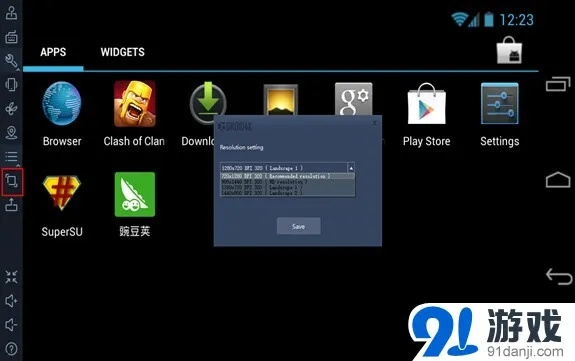The image size is (575, 361).
Task: Open the keyboard mapping tool in sidebar
Action: pos(11,37)
